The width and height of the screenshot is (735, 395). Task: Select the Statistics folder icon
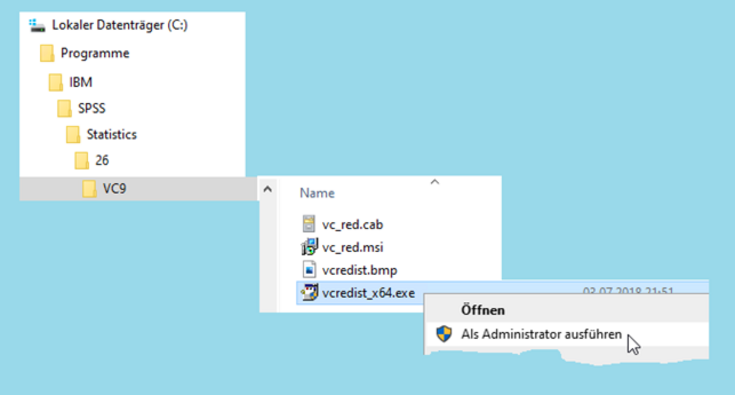73,134
